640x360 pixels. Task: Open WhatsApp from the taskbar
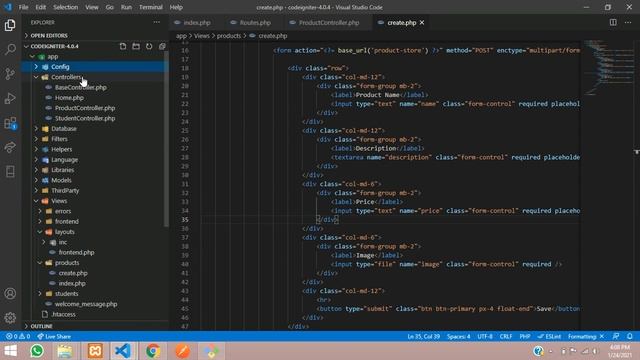[x=37, y=351]
